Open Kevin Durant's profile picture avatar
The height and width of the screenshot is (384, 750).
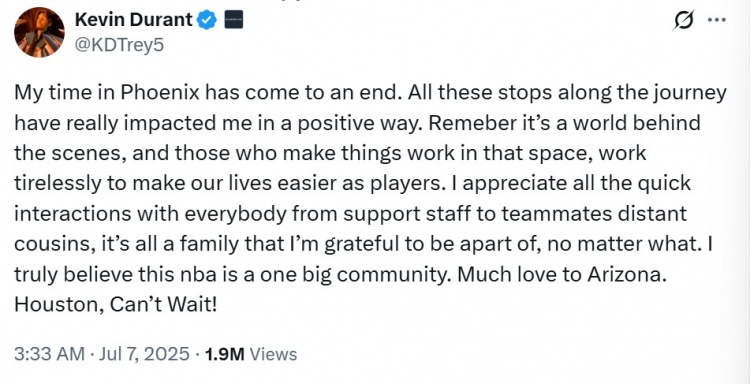point(39,33)
